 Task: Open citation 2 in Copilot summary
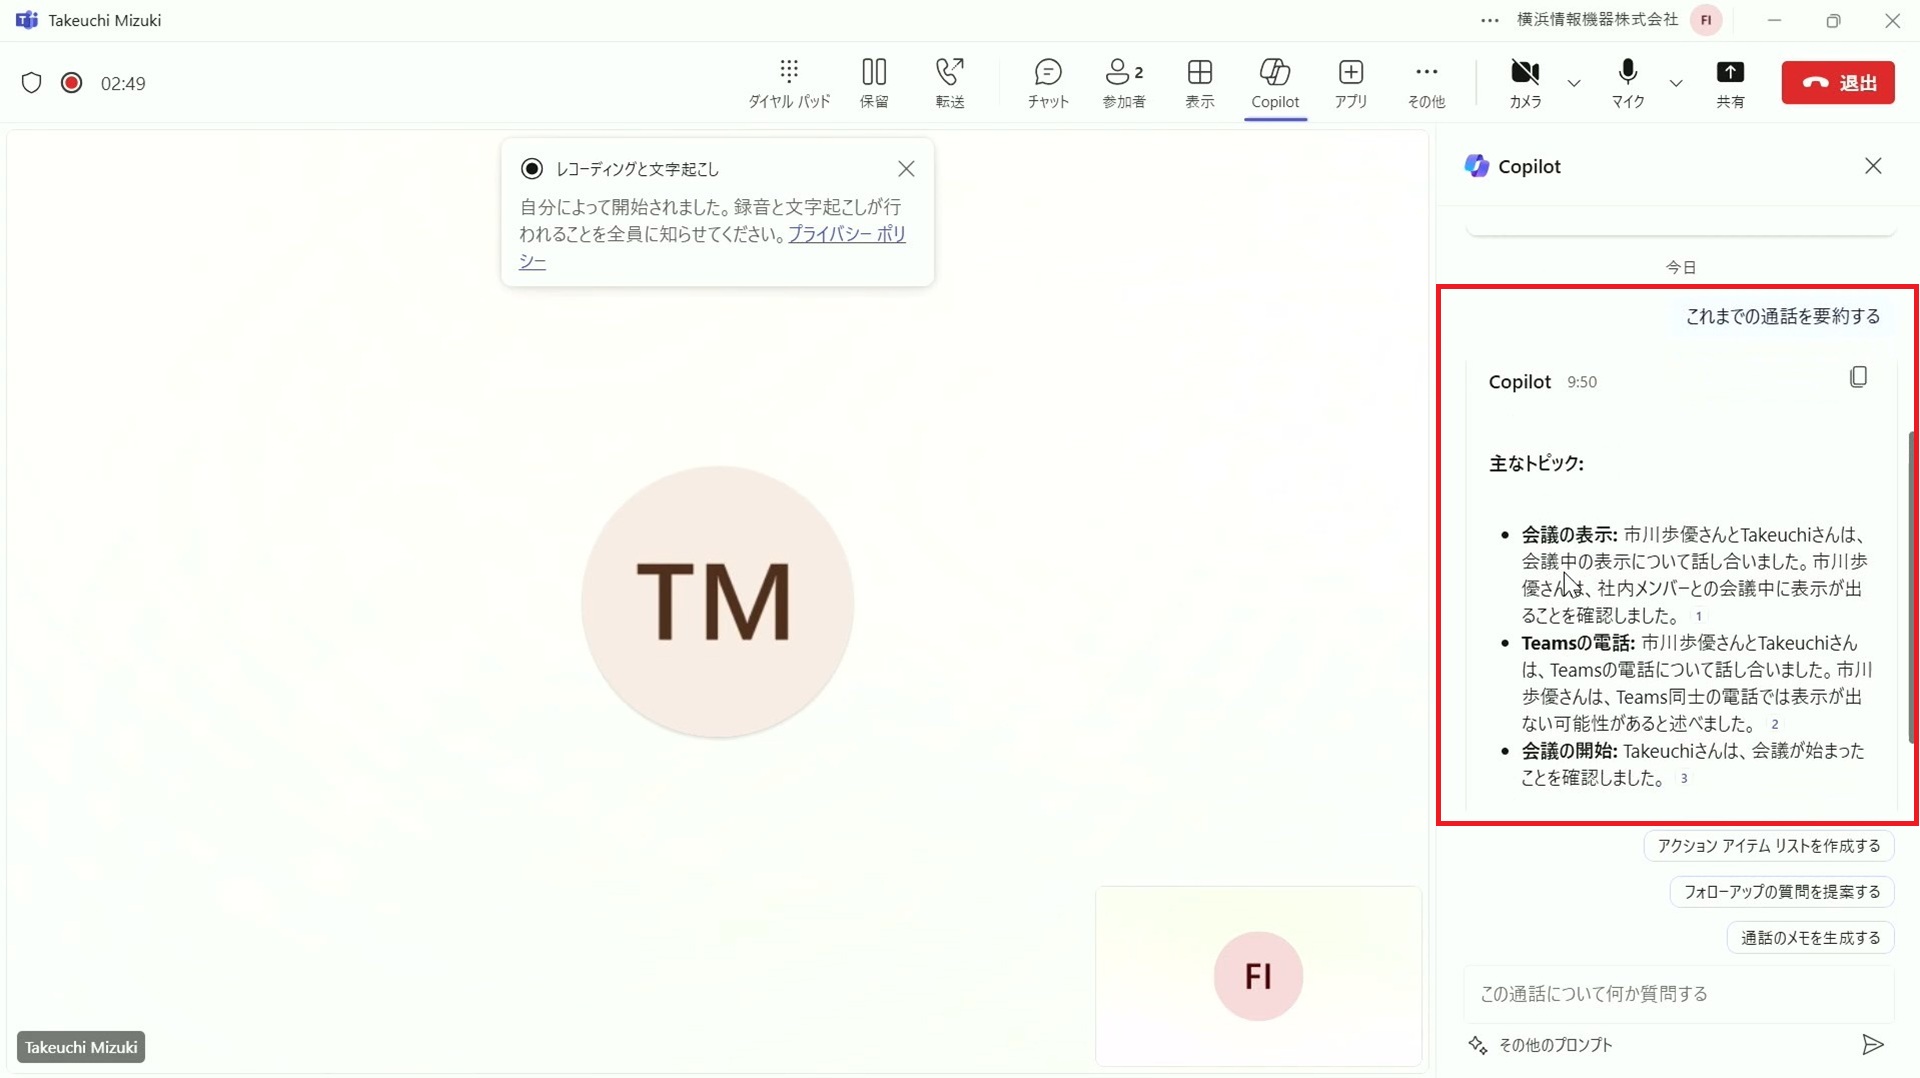(1775, 724)
